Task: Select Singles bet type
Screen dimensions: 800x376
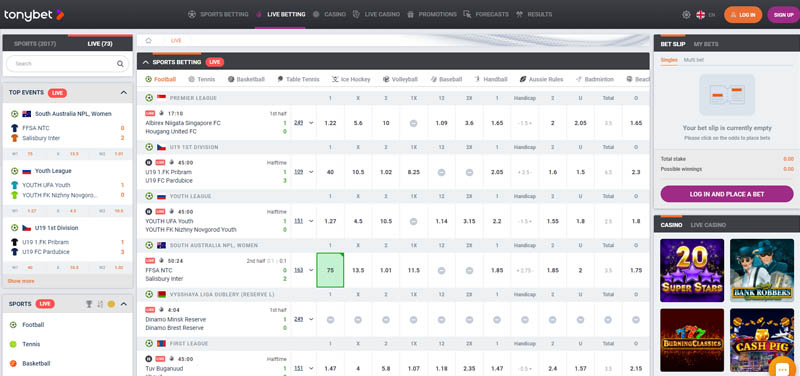Action: click(669, 60)
